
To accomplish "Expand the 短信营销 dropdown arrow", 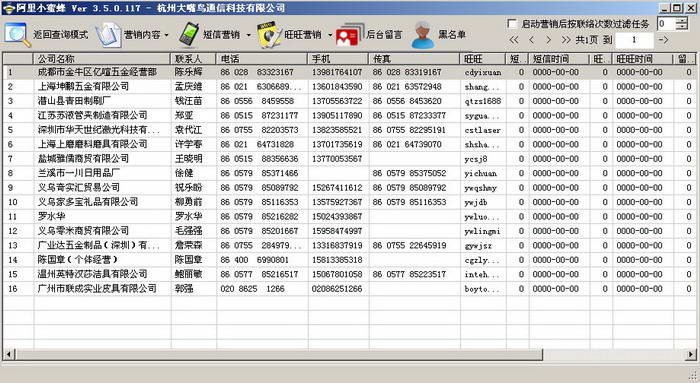I will pyautogui.click(x=249, y=35).
